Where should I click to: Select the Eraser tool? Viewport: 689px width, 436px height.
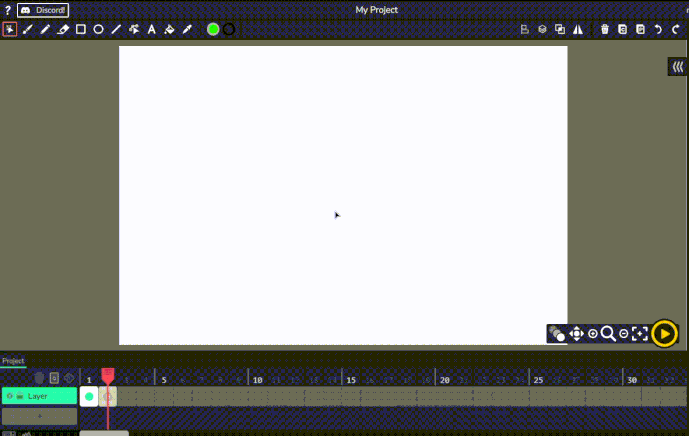click(63, 29)
